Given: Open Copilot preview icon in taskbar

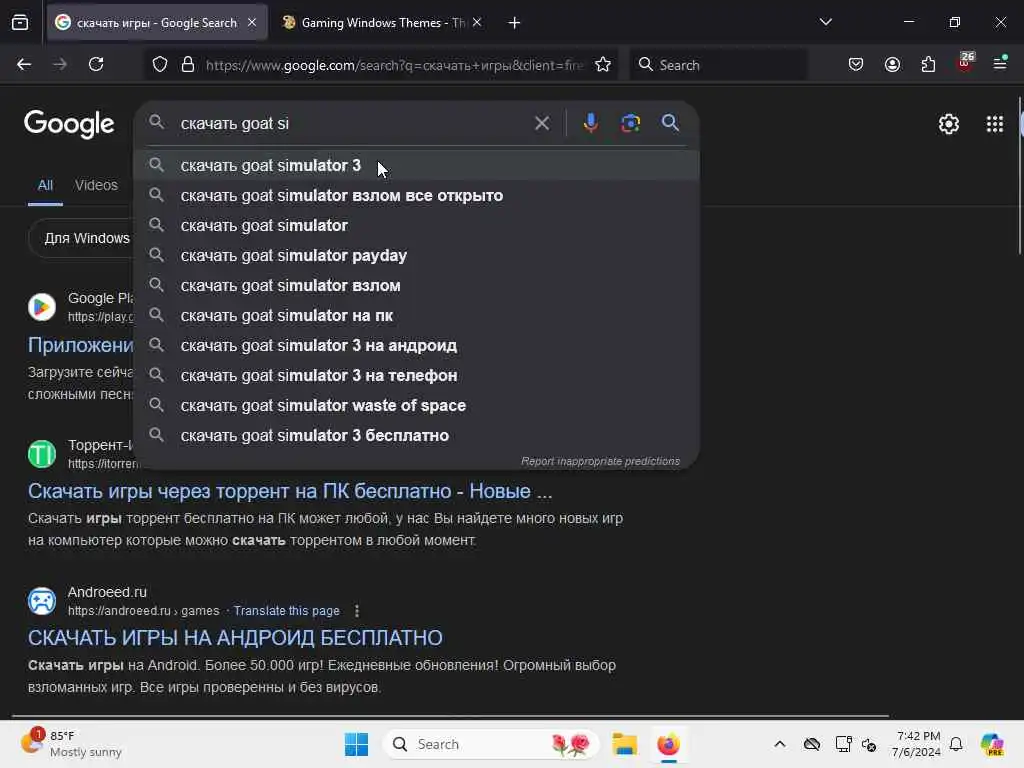Looking at the screenshot, I should coord(992,744).
